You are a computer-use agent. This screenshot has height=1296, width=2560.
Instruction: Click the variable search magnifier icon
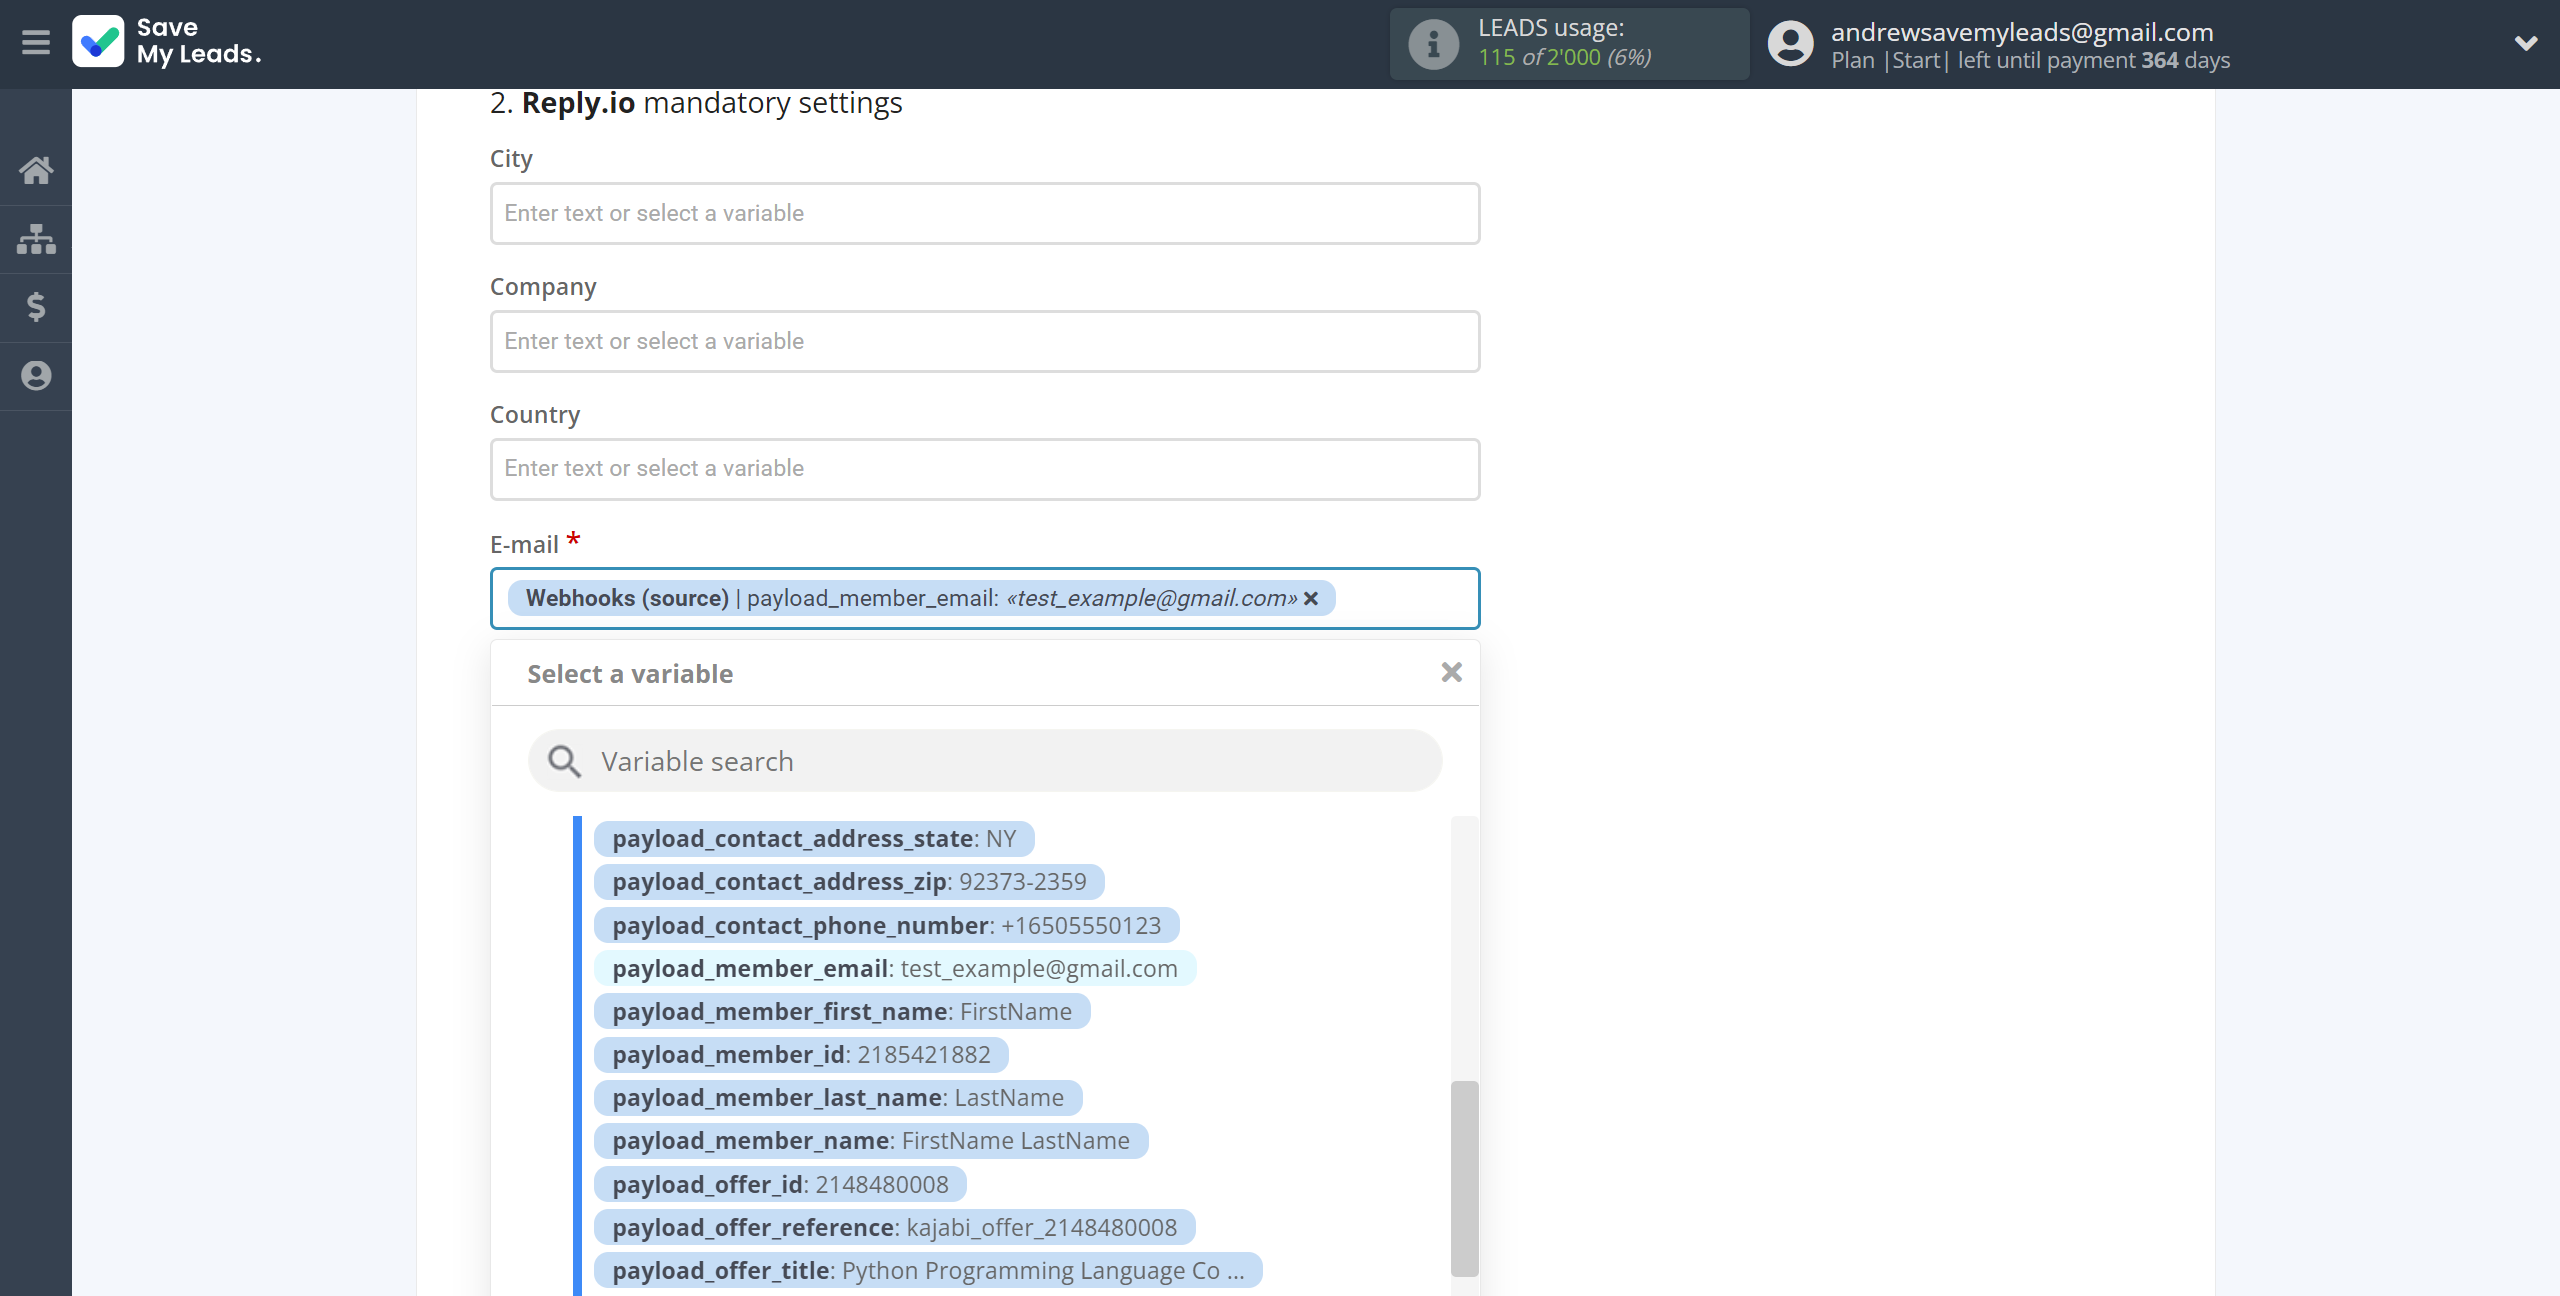(564, 761)
